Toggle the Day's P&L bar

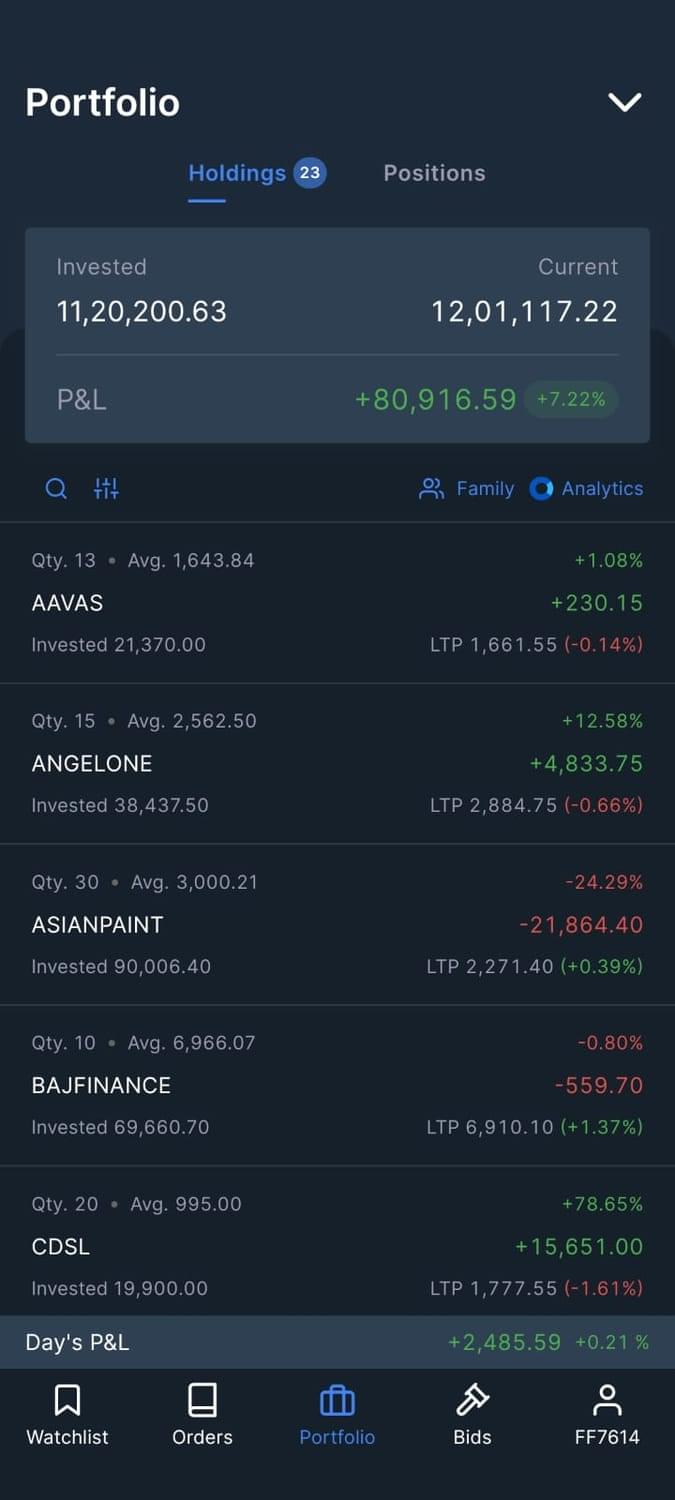[x=337, y=1342]
